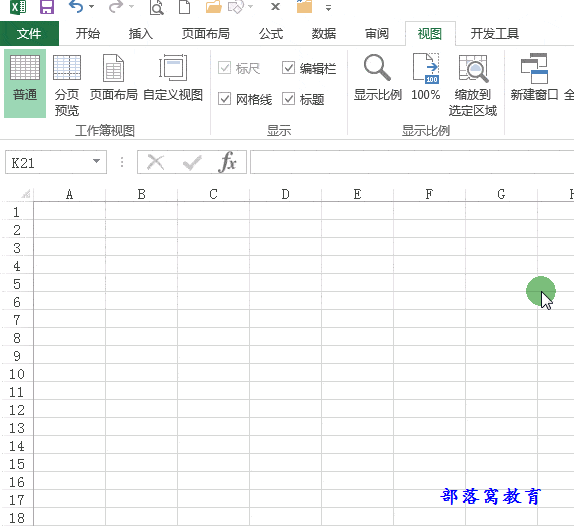This screenshot has width=574, height=526.
Task: Switch to the Formulas (公式) tab
Action: click(271, 34)
